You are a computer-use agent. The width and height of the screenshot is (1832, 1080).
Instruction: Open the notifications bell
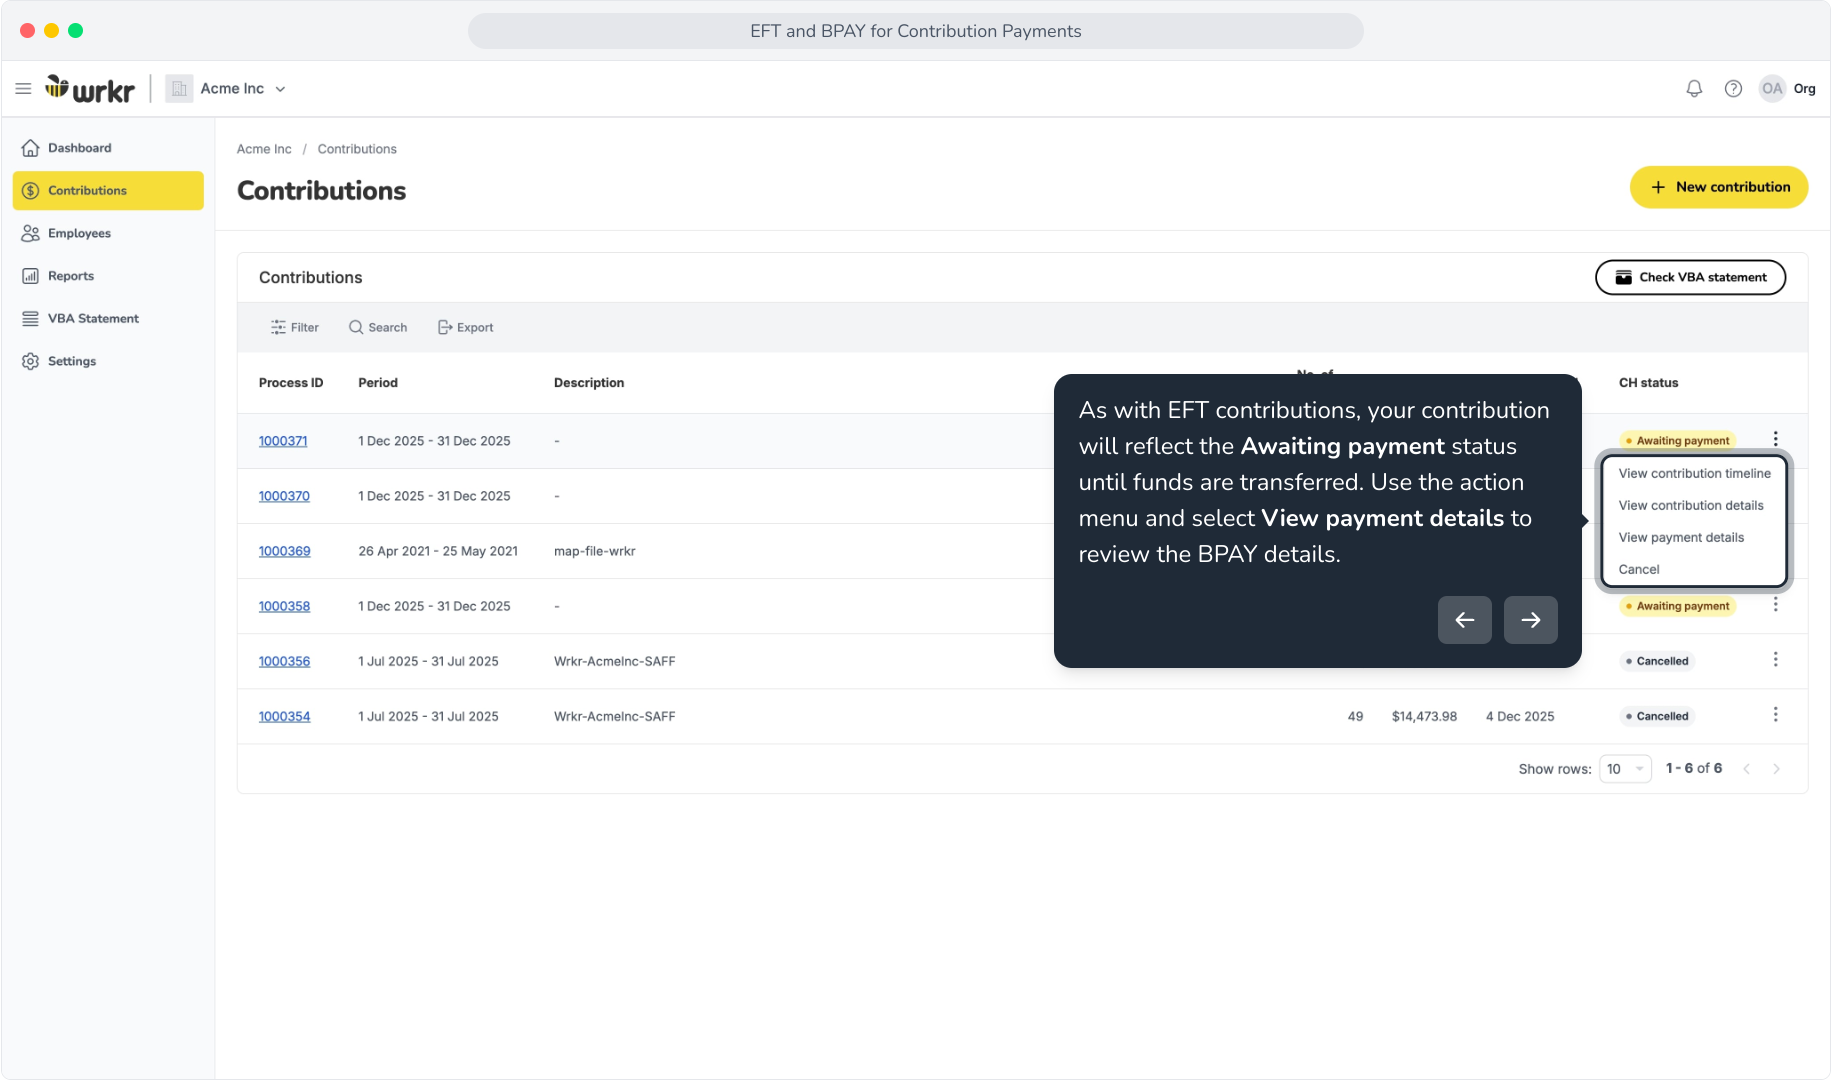[x=1694, y=89]
